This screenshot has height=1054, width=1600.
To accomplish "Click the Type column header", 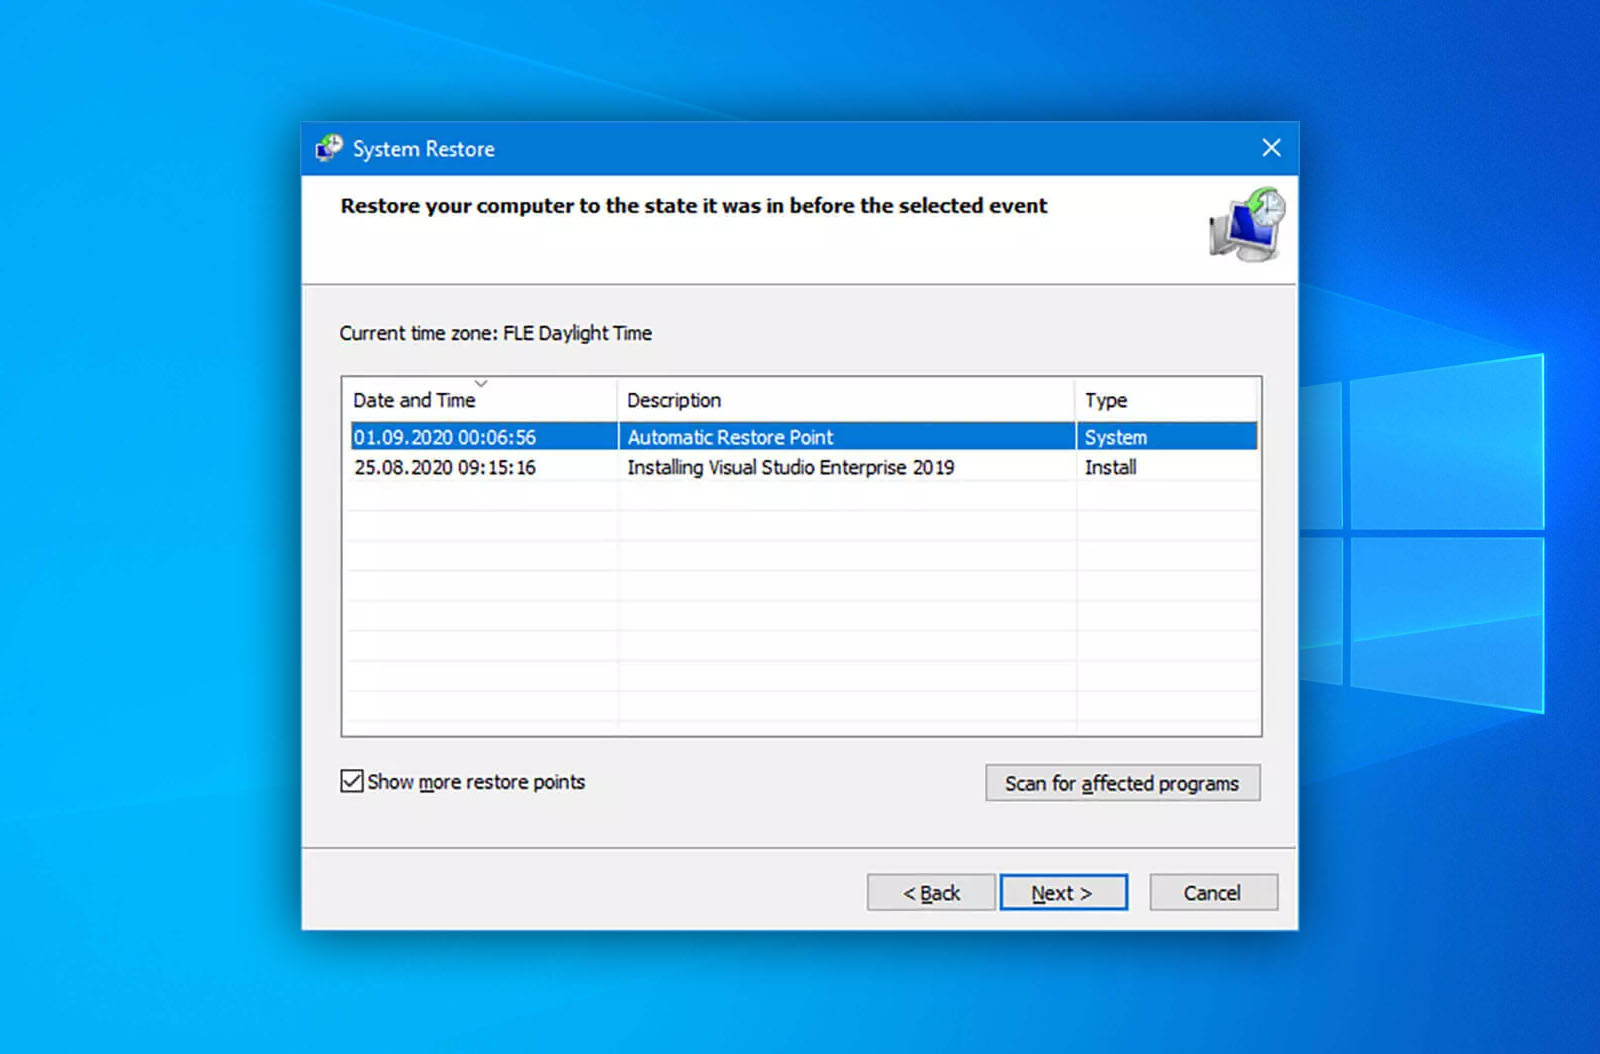I will 1167,400.
